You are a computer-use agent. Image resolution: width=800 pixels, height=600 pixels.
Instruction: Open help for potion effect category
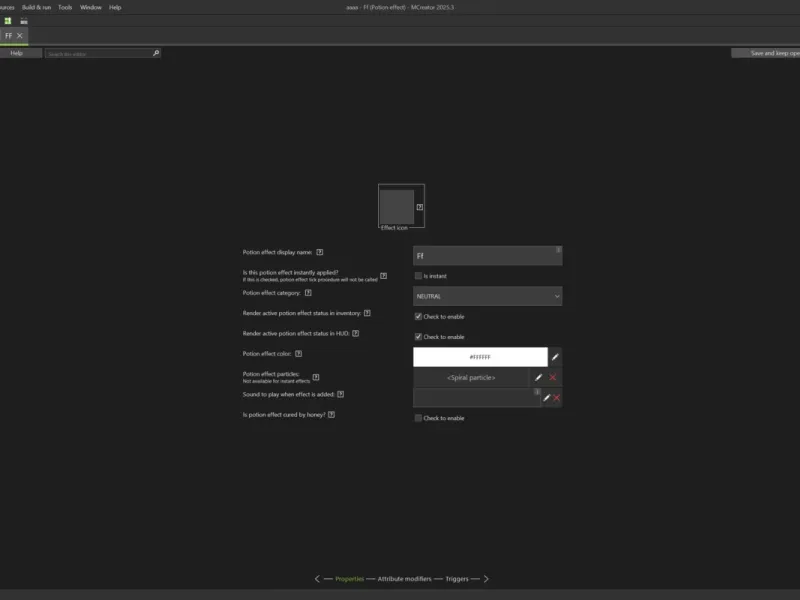click(x=308, y=293)
